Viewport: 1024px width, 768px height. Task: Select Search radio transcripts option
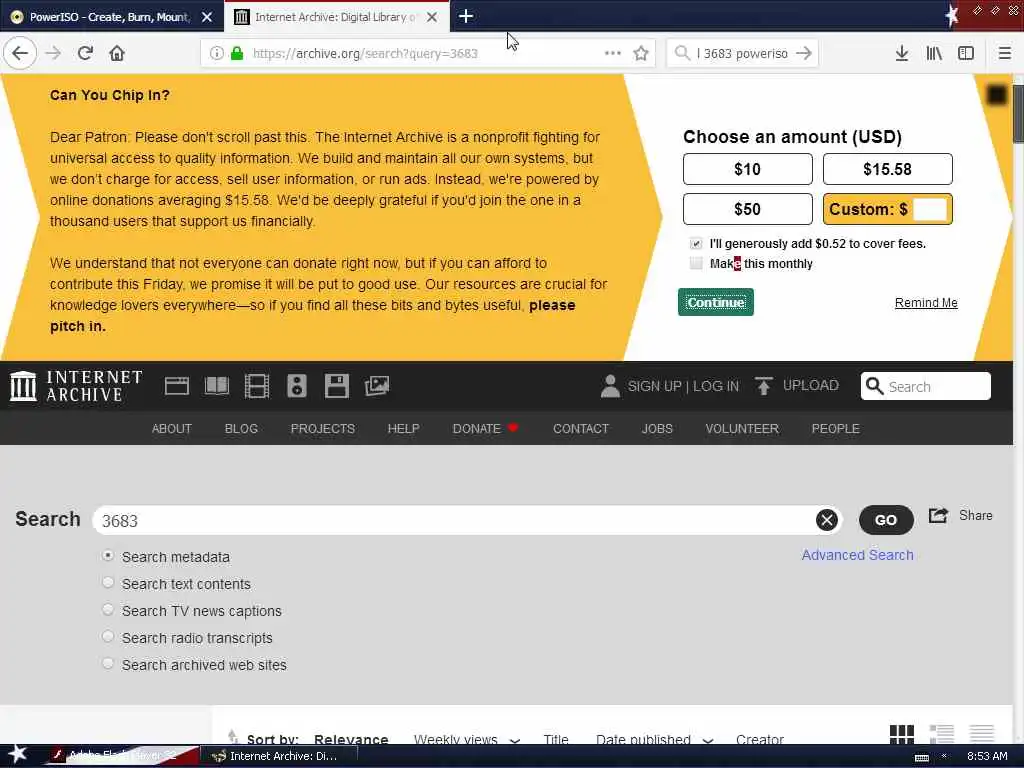pyautogui.click(x=108, y=637)
